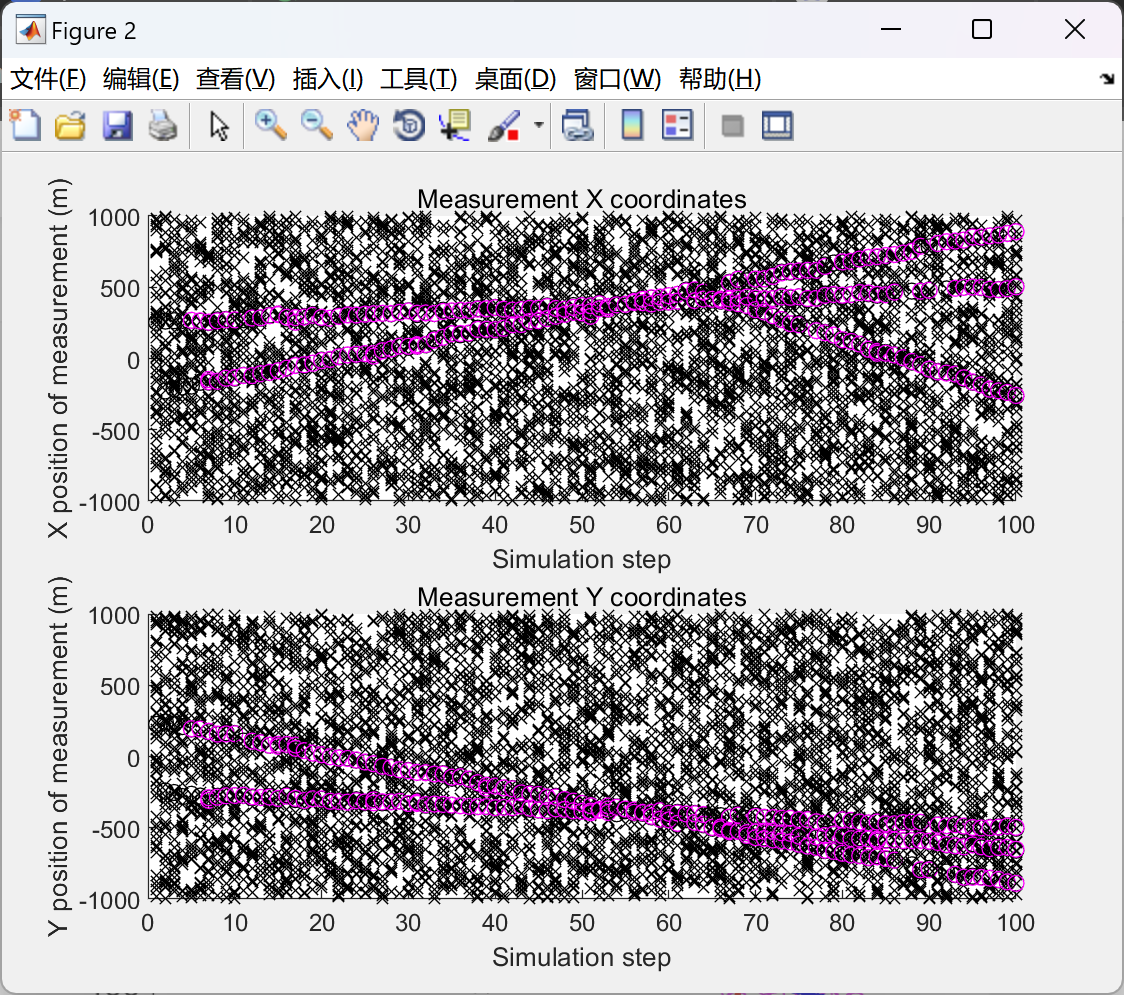Maximize the Figure 2 window

point(981,29)
